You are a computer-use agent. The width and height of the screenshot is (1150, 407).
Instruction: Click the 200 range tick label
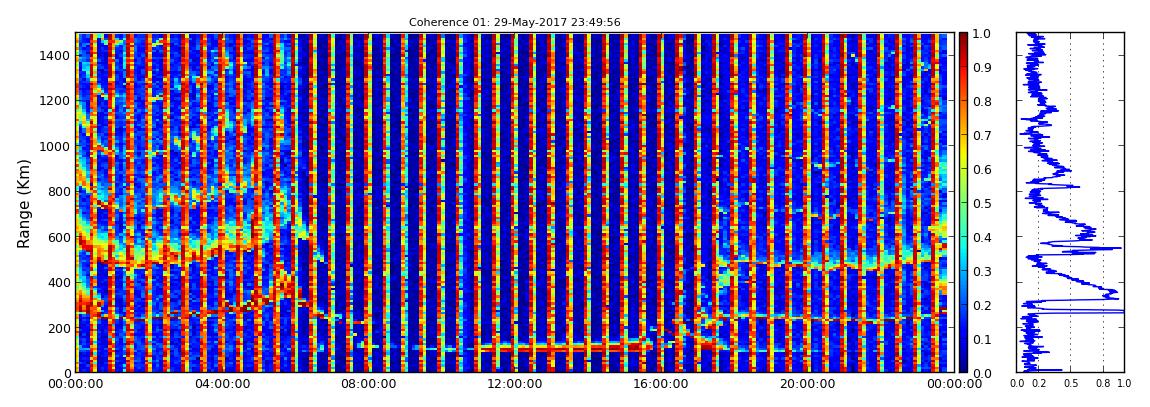tap(59, 329)
